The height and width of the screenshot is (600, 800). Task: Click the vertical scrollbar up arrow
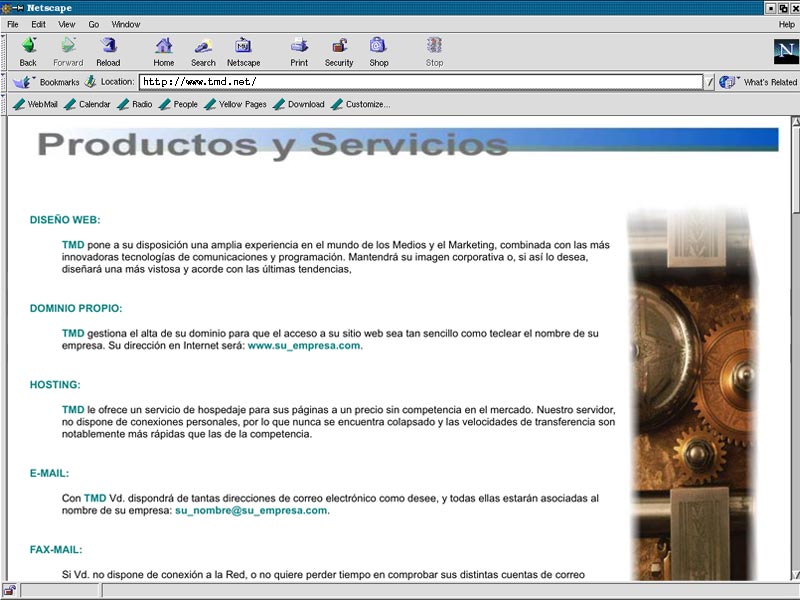coord(795,121)
